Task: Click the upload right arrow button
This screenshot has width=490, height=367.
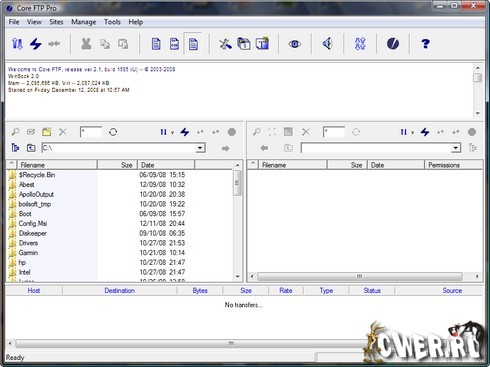Action: [x=226, y=148]
